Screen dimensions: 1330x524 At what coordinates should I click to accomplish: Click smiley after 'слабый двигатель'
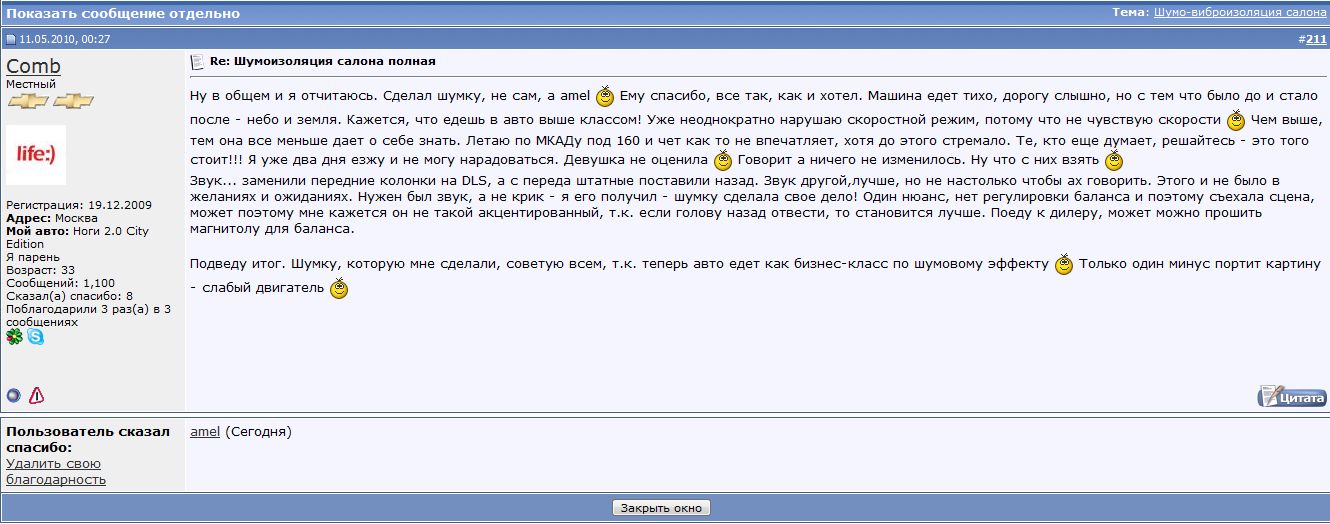(339, 289)
